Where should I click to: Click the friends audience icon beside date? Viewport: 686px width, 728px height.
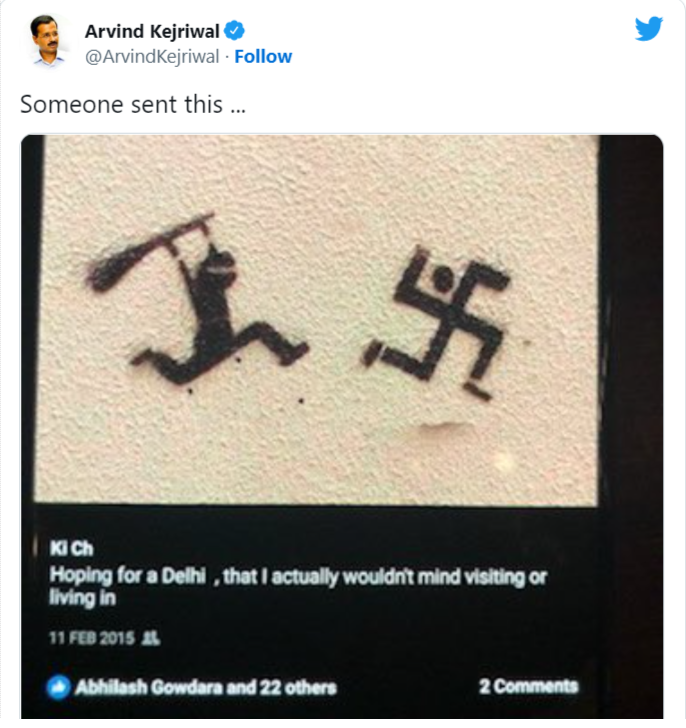pos(152,636)
